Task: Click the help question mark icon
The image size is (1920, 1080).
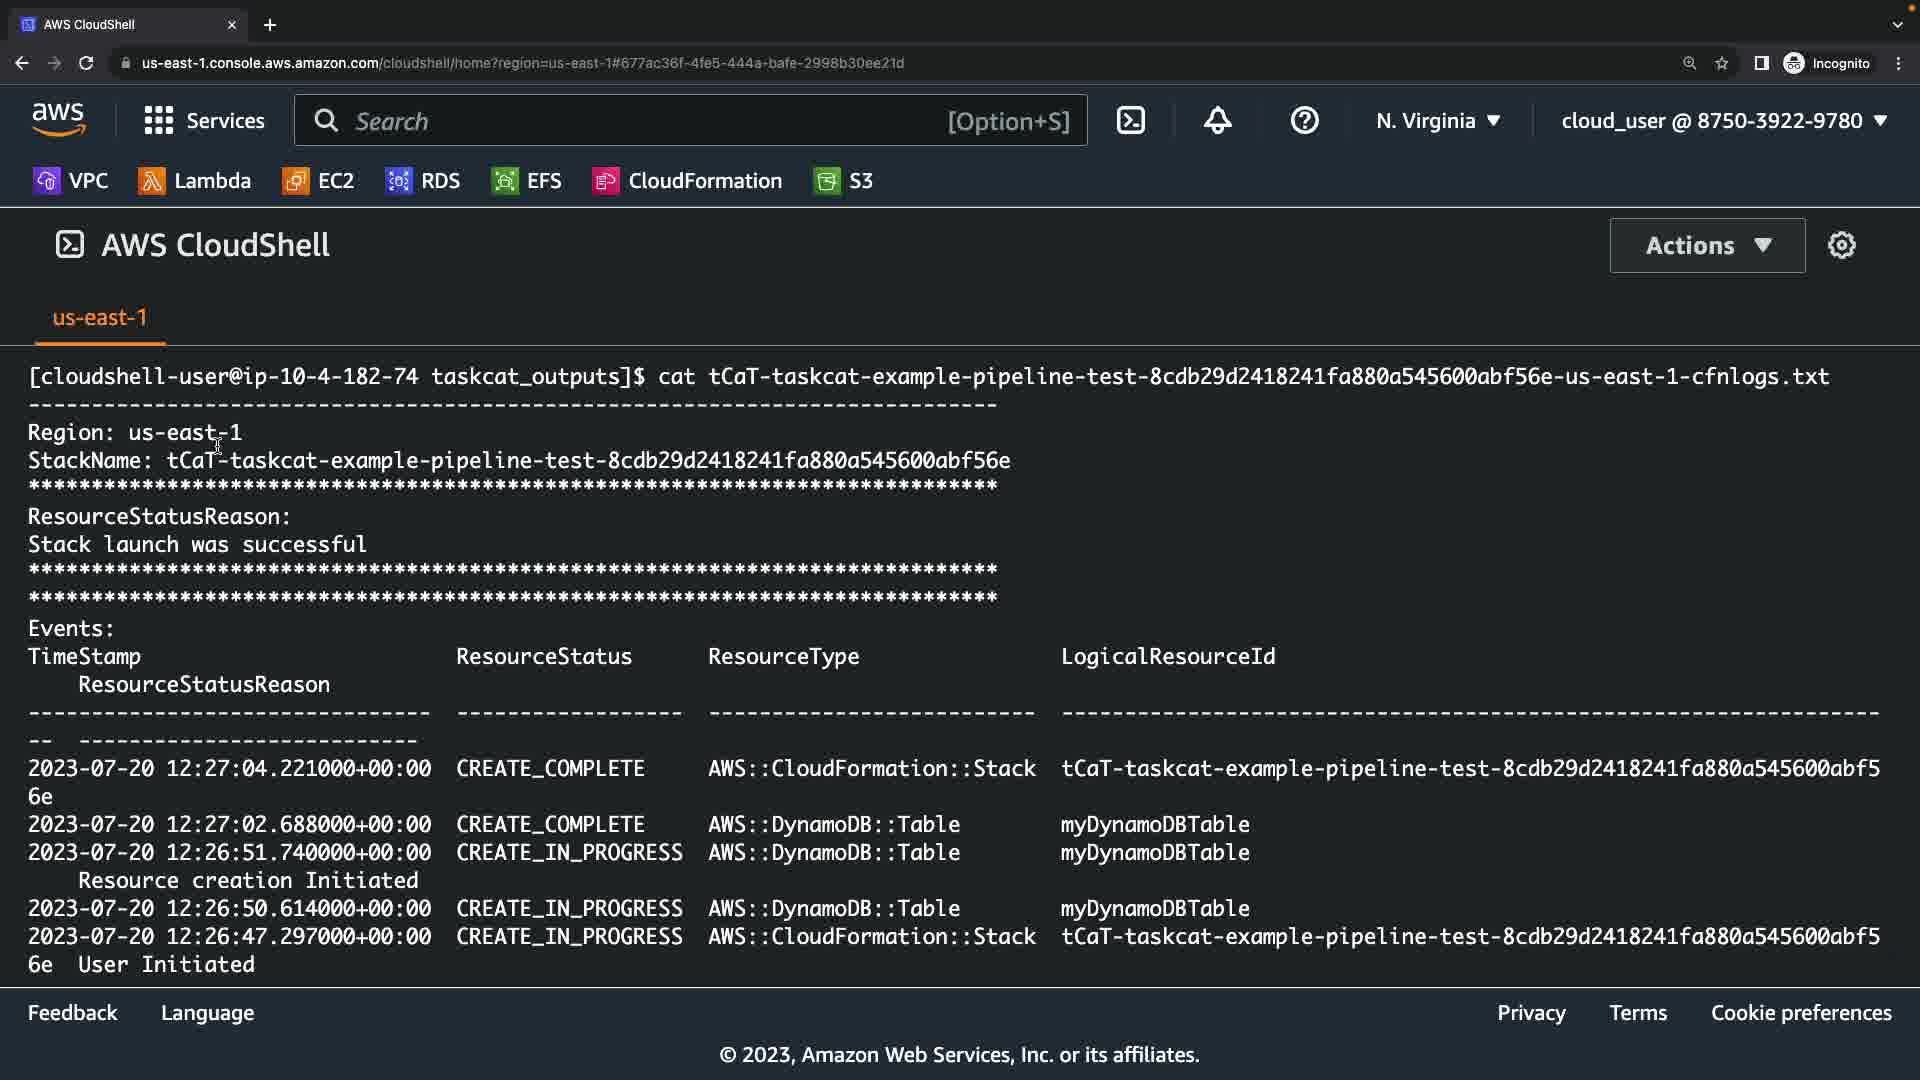Action: (x=1304, y=121)
